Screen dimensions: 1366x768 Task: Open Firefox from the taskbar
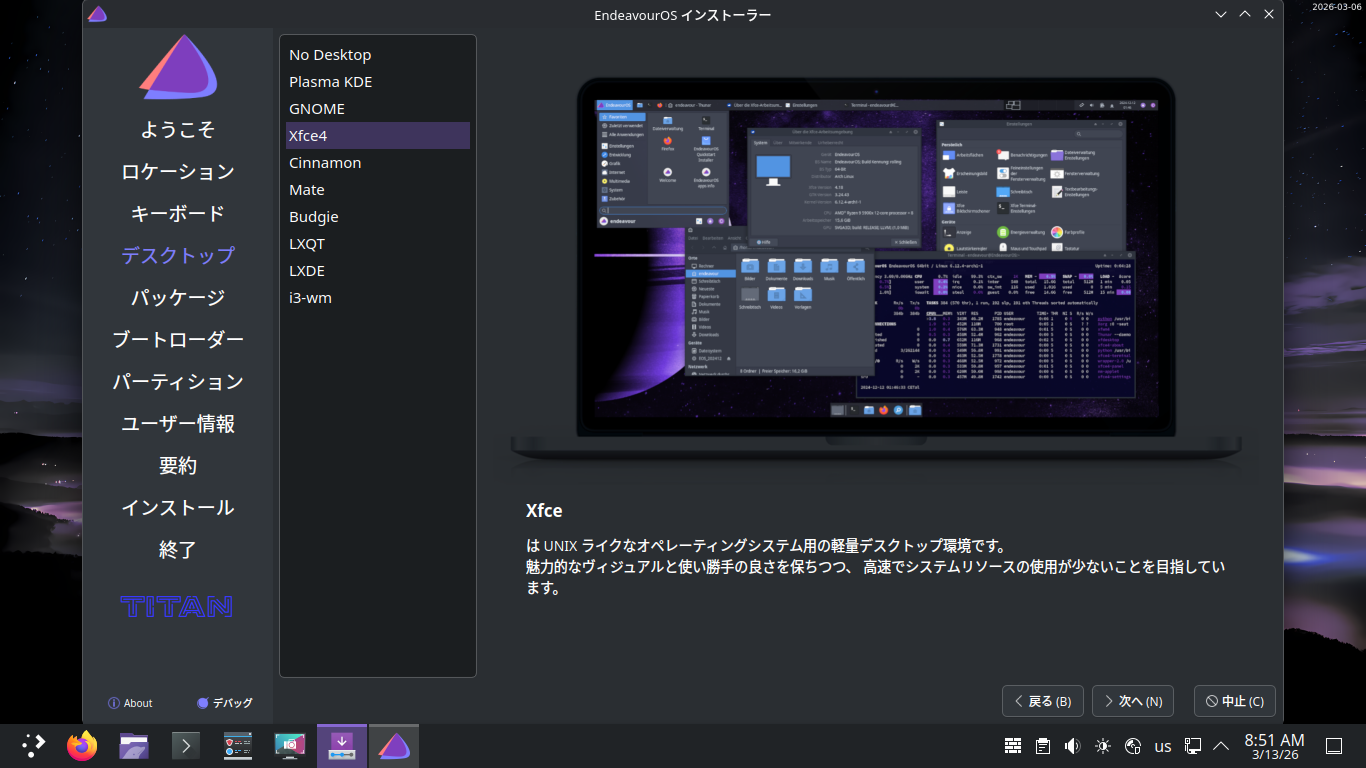(82, 746)
